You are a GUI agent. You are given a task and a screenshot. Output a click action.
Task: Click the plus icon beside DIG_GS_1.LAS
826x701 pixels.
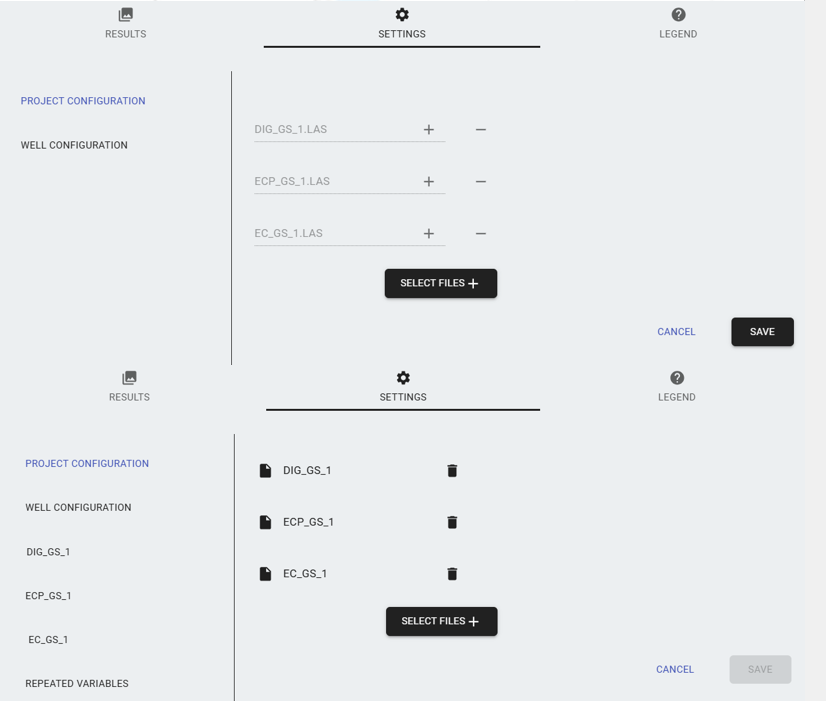[429, 129]
